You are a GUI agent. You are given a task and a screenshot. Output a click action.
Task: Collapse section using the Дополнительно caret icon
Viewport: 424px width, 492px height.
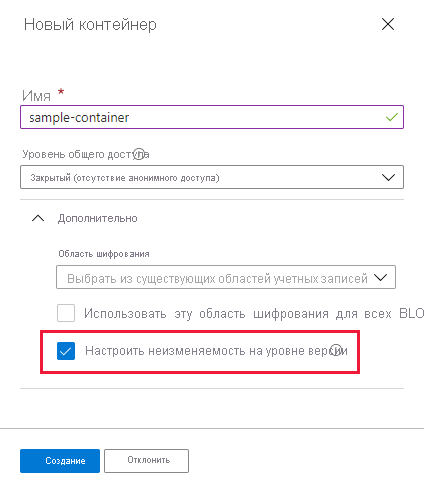coord(38,218)
